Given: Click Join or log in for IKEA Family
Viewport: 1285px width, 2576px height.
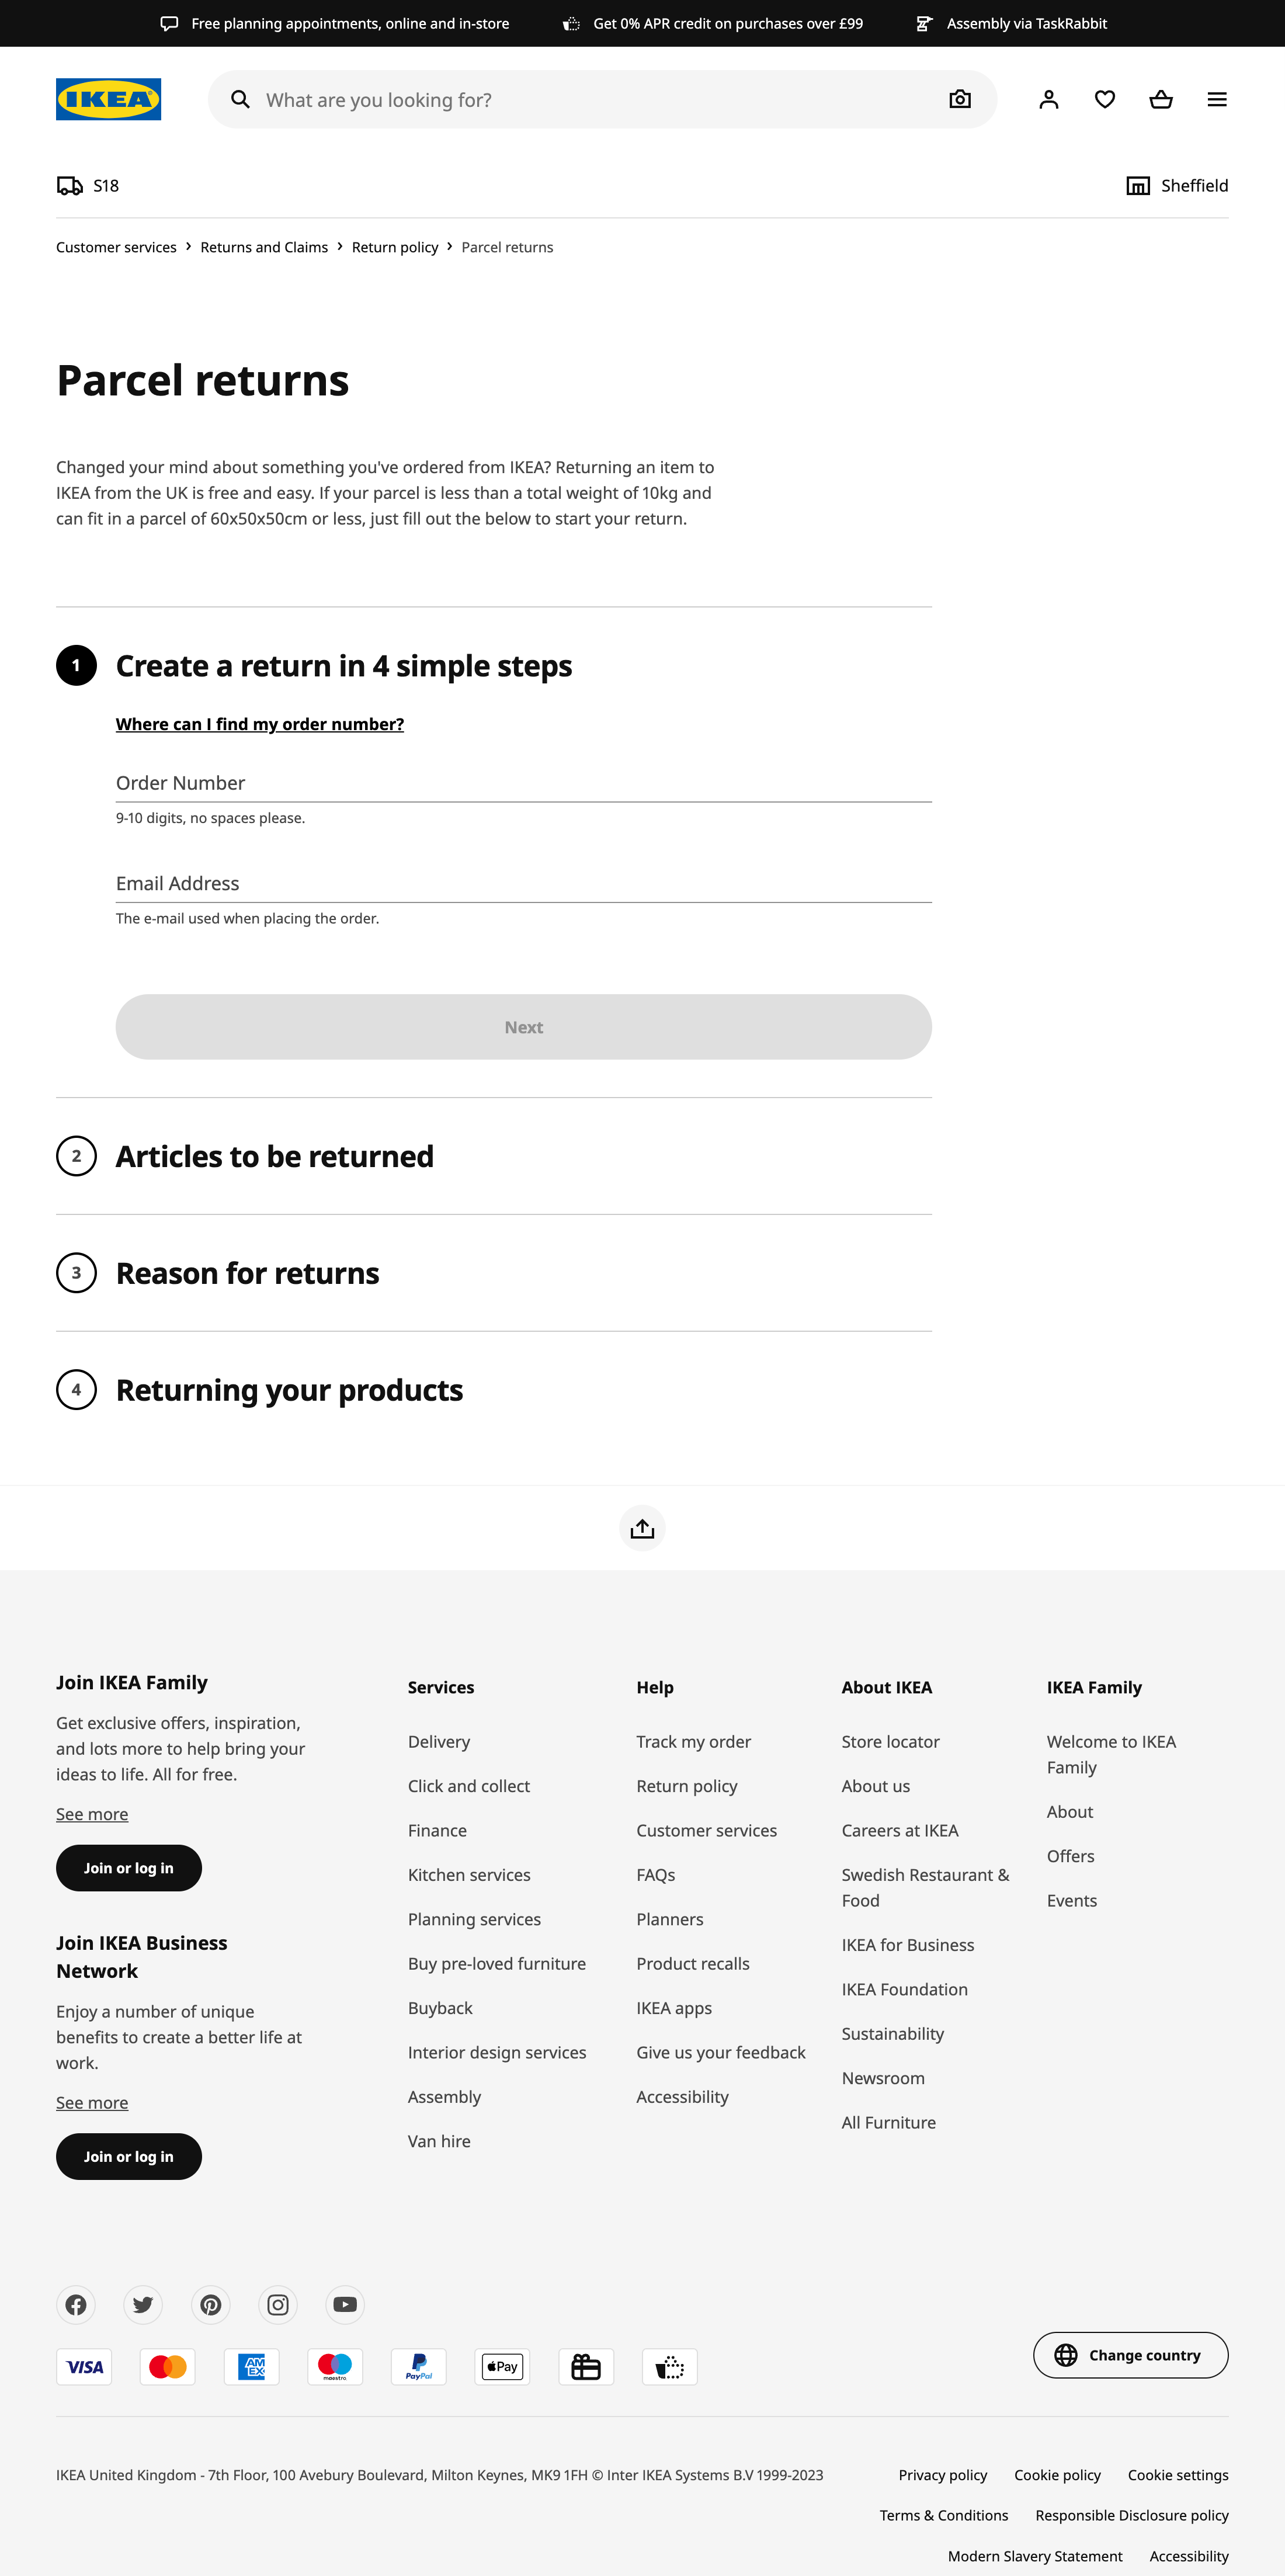Looking at the screenshot, I should (128, 1867).
